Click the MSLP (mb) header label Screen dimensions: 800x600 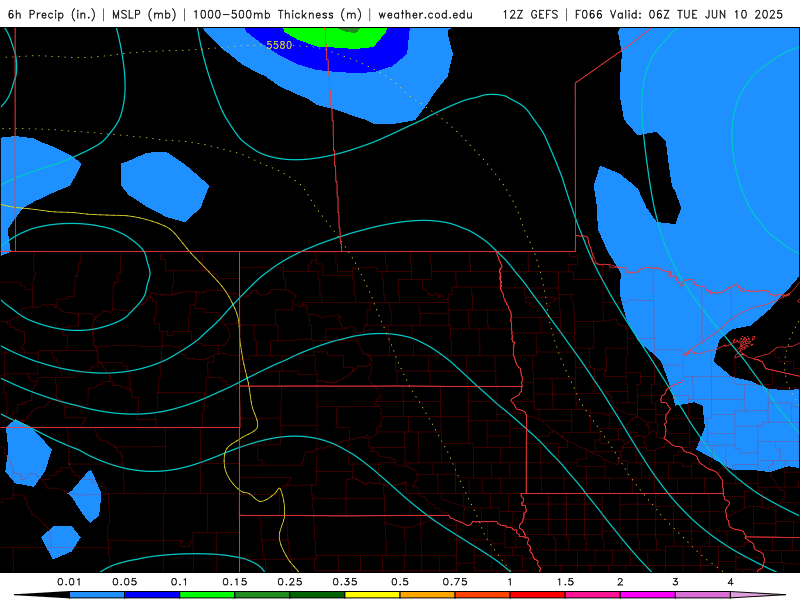pos(144,15)
